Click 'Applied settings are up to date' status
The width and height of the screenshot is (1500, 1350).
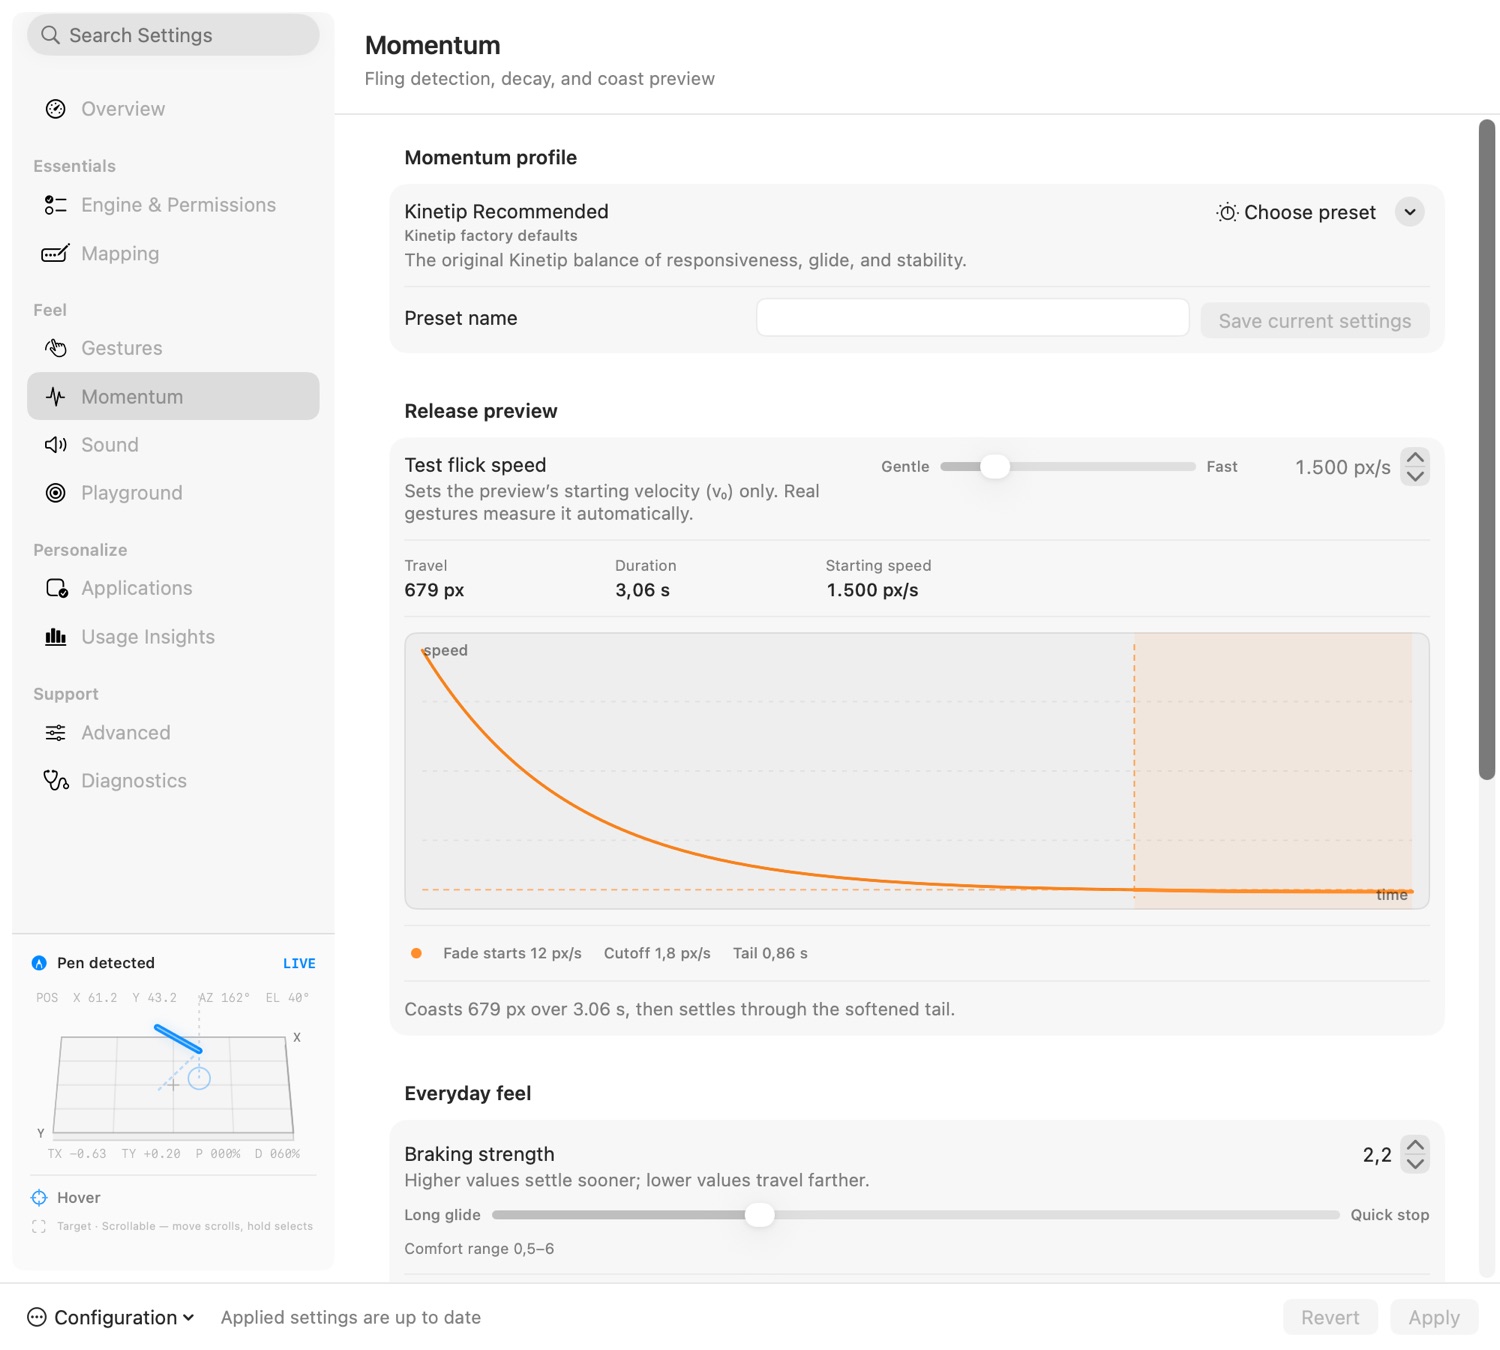[351, 1317]
